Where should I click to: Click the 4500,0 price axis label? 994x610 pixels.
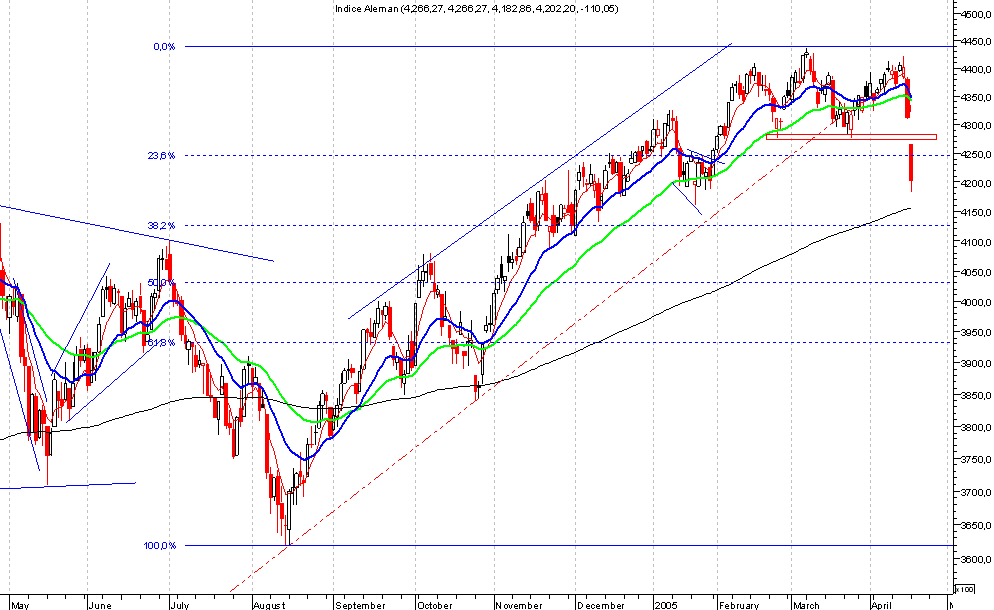tap(976, 14)
